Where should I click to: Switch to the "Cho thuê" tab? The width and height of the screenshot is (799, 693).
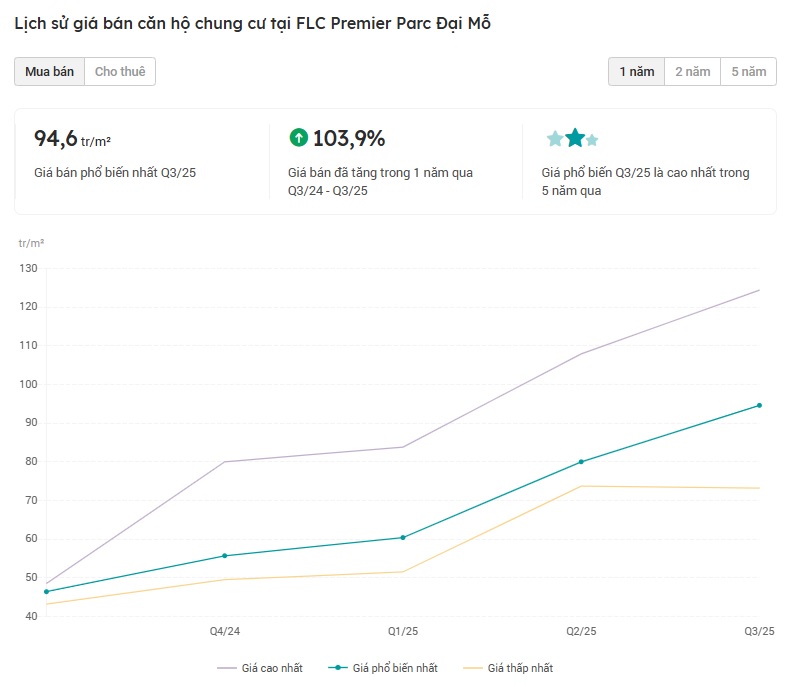click(x=120, y=72)
